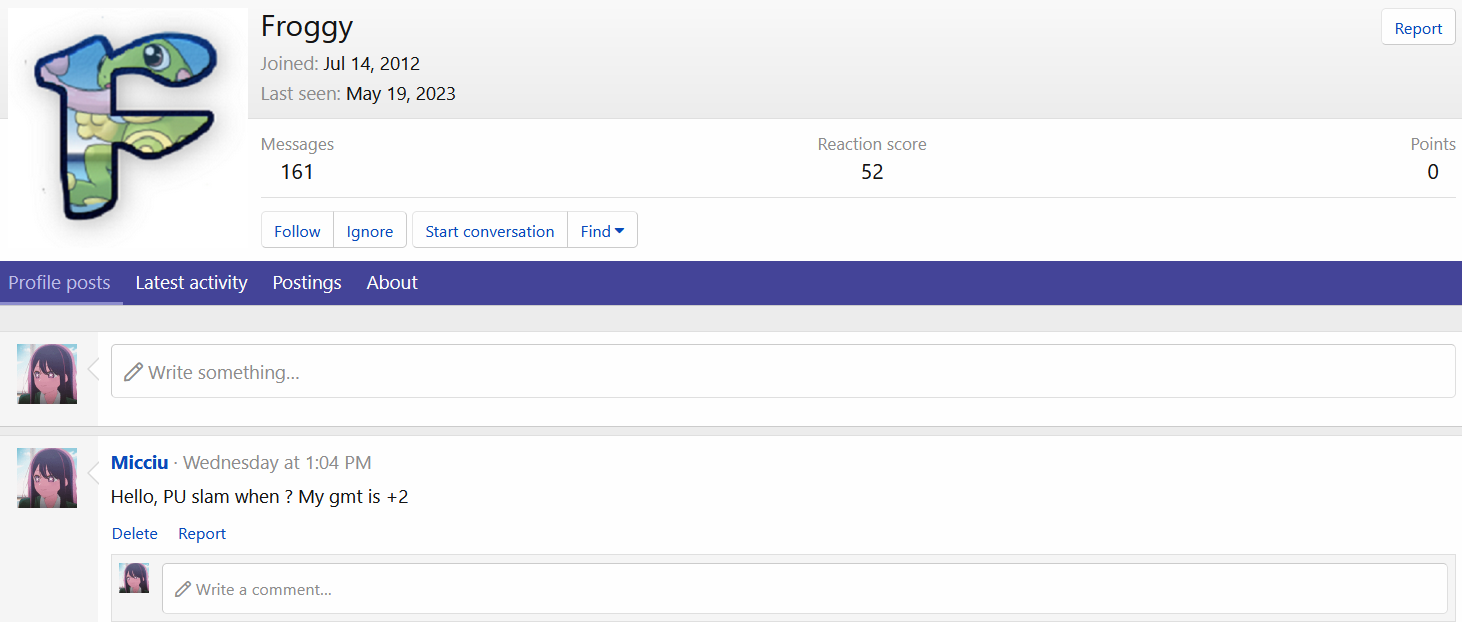This screenshot has width=1462, height=622.
Task: Switch to the About tab
Action: [x=392, y=283]
